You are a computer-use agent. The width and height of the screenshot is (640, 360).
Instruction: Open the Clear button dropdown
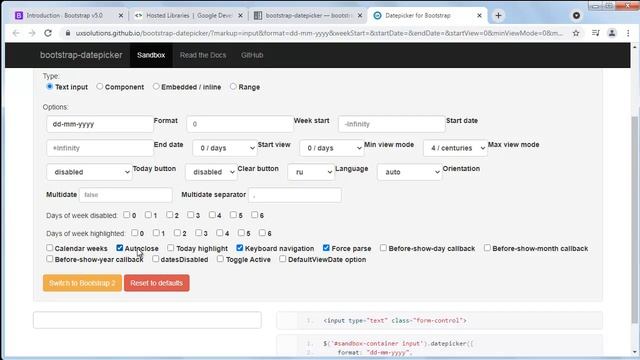click(211, 172)
